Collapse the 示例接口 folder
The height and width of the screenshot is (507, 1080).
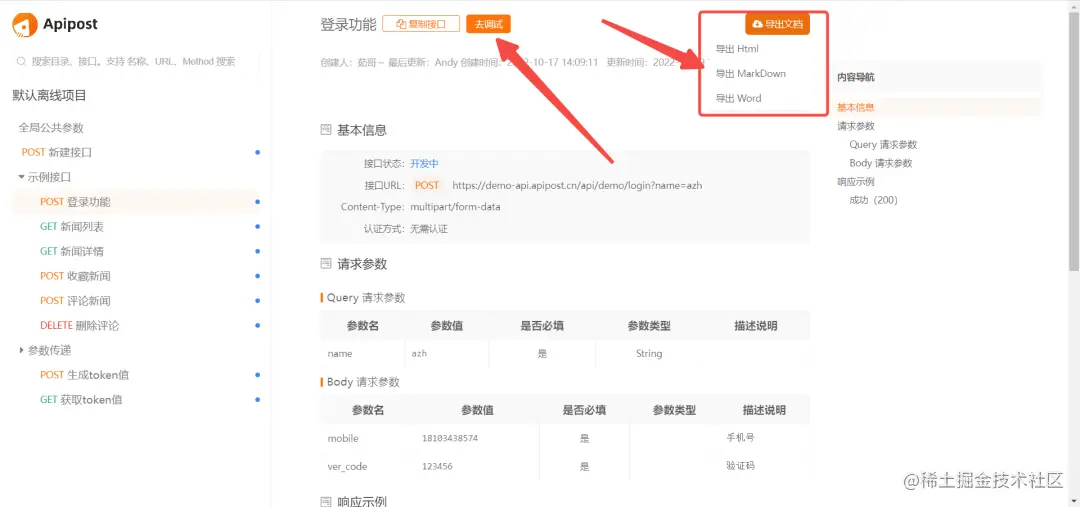[21, 177]
